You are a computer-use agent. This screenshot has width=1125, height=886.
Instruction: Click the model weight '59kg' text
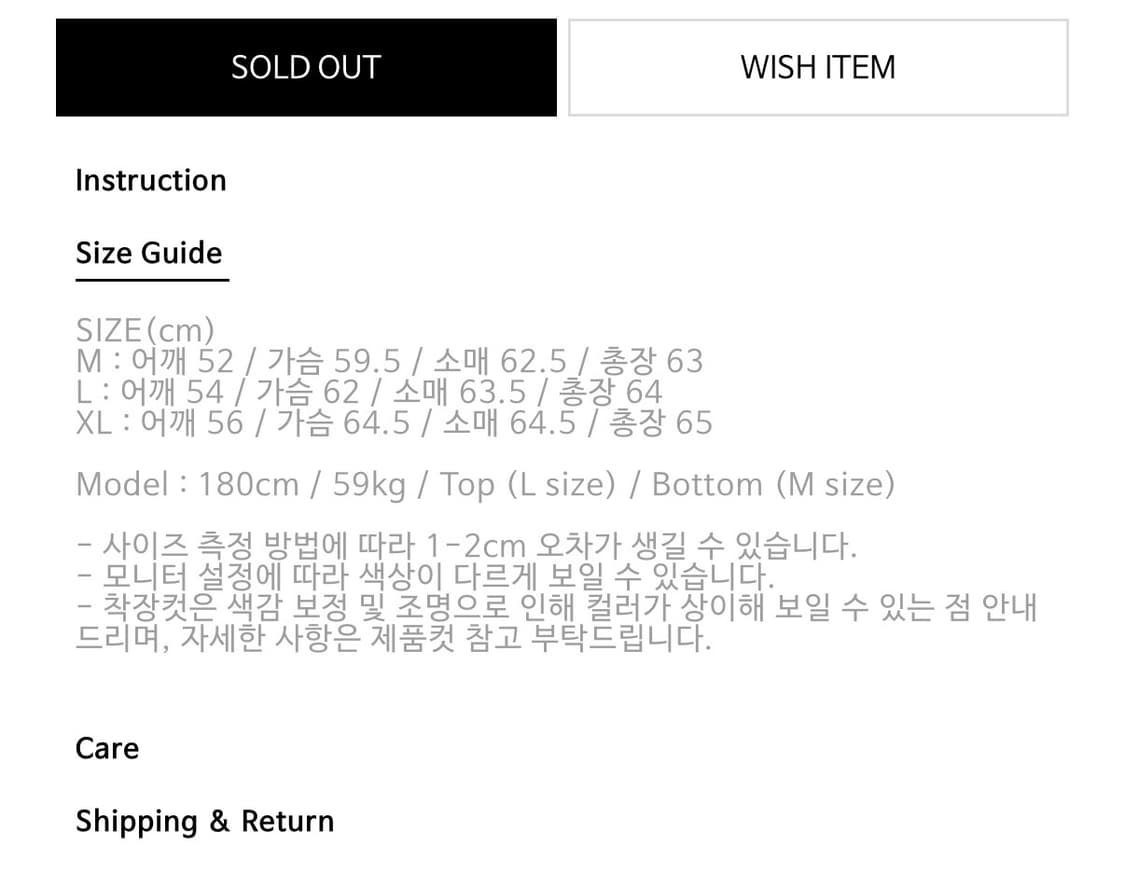369,485
